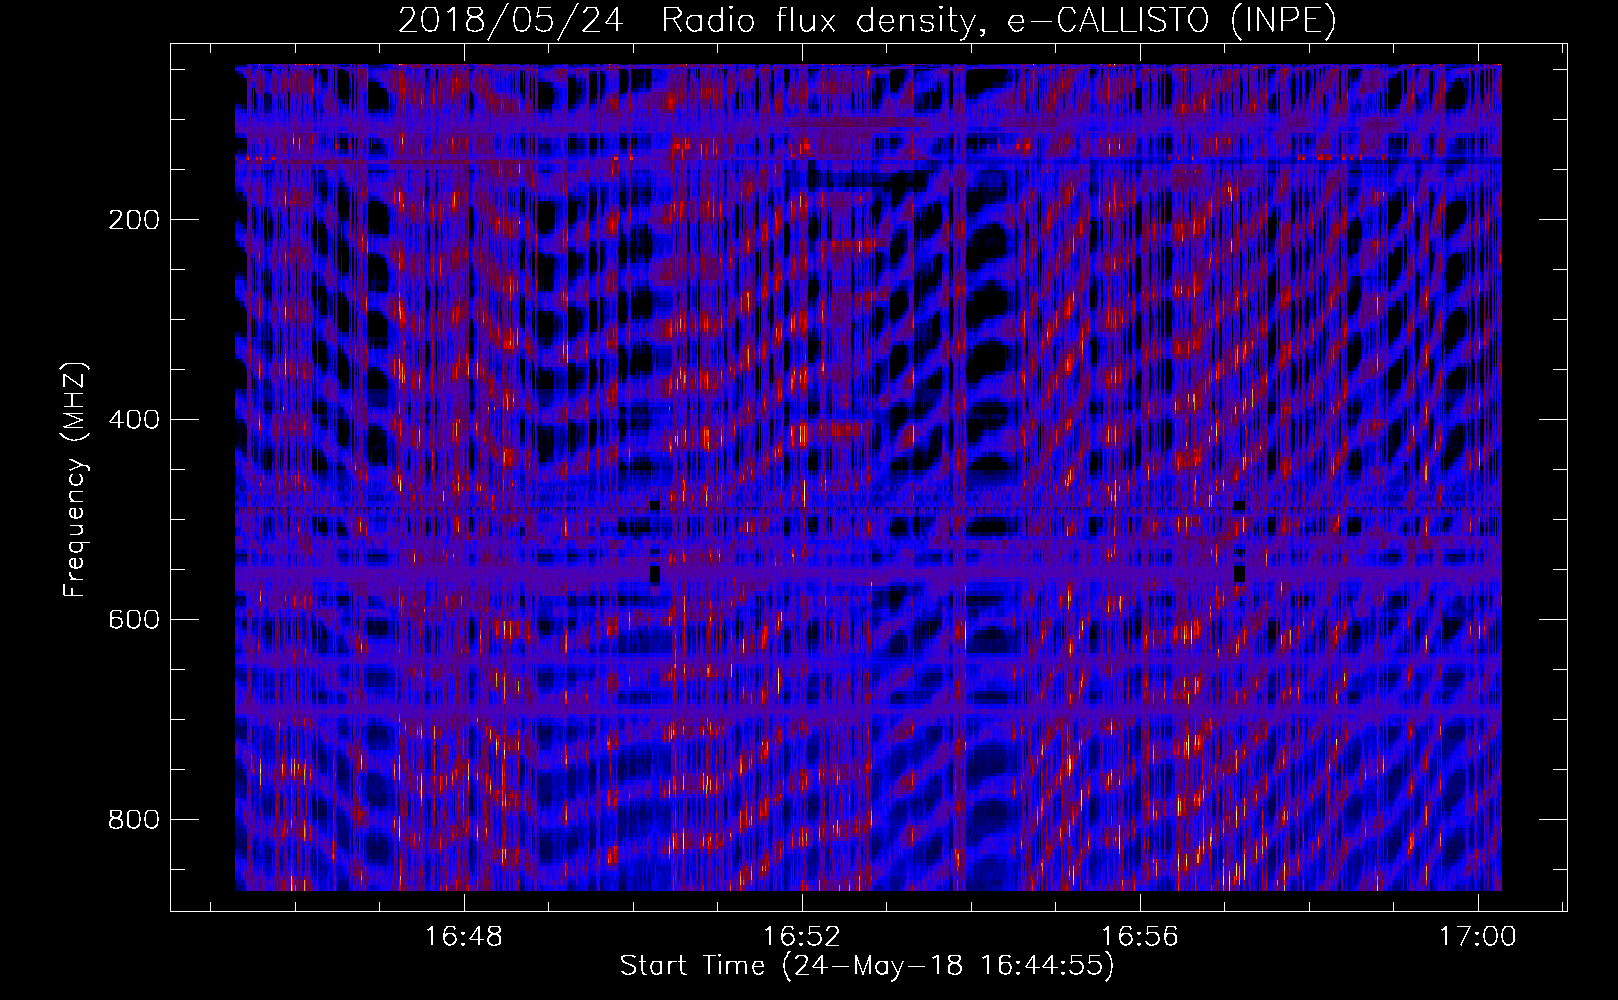
Task: Click the 'Start Time (24-May-18 16:44:55)' label
Action: click(867, 966)
